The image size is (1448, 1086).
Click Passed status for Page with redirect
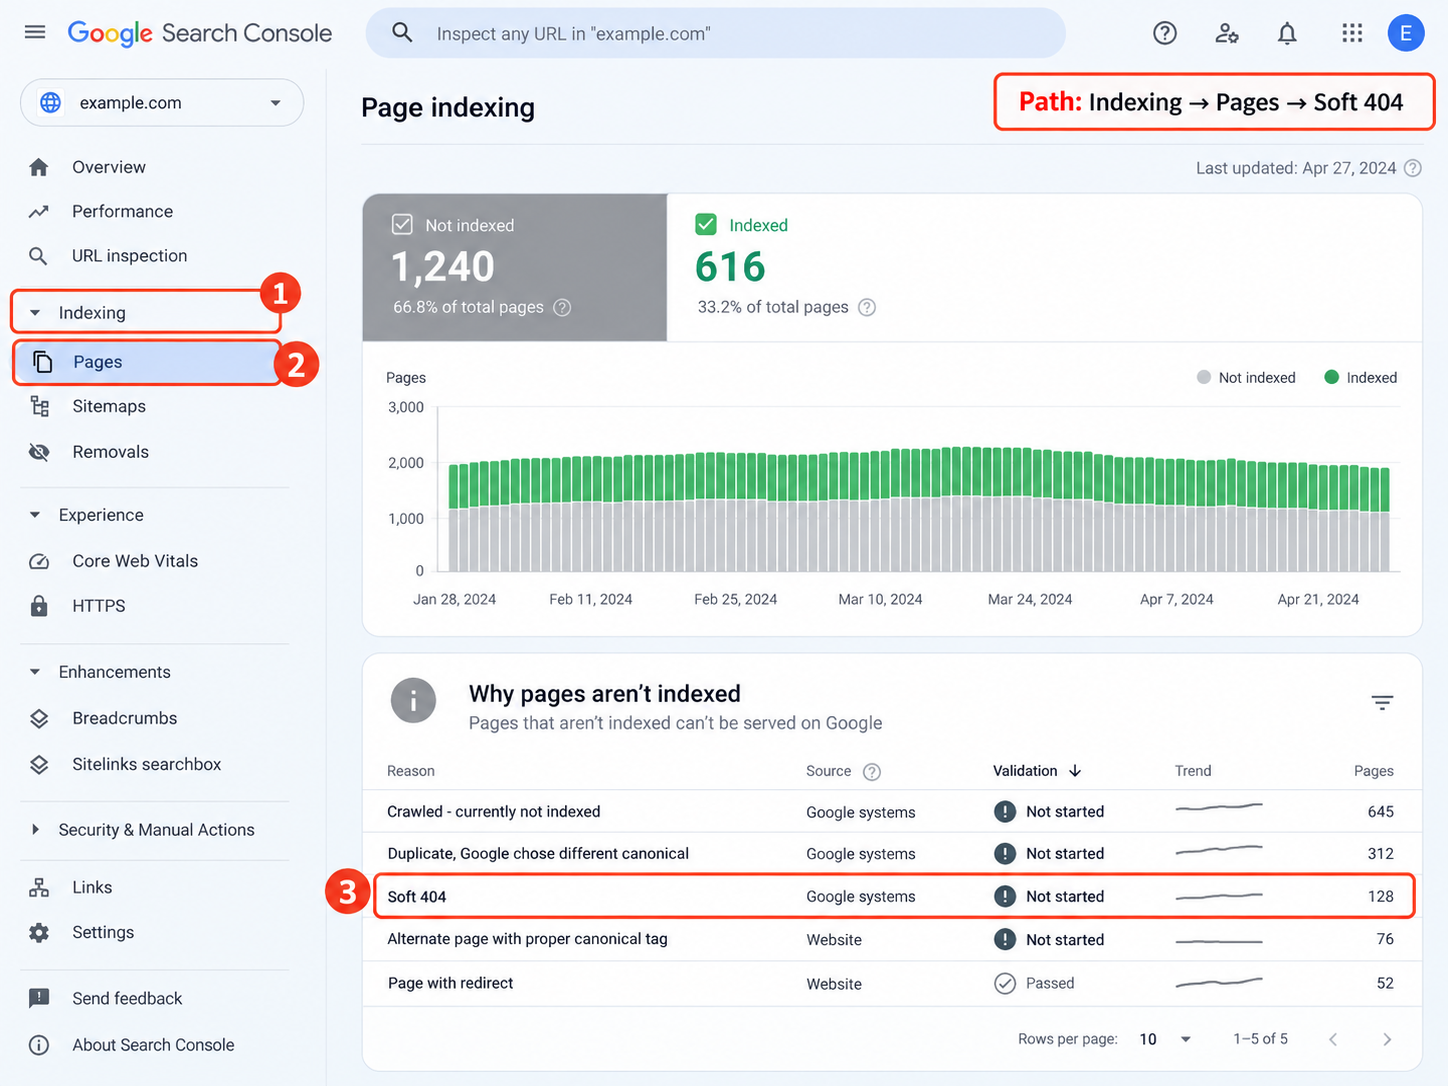coord(1035,984)
